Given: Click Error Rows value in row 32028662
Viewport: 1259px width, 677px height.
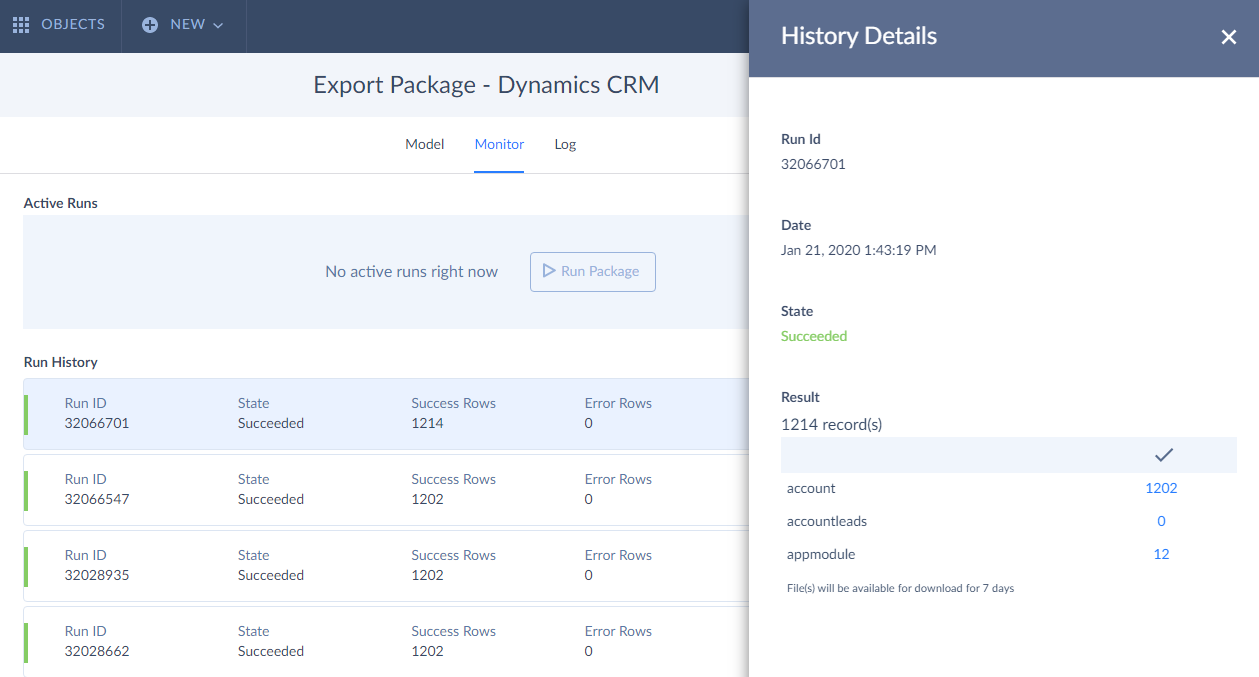Looking at the screenshot, I should pyautogui.click(x=589, y=651).
